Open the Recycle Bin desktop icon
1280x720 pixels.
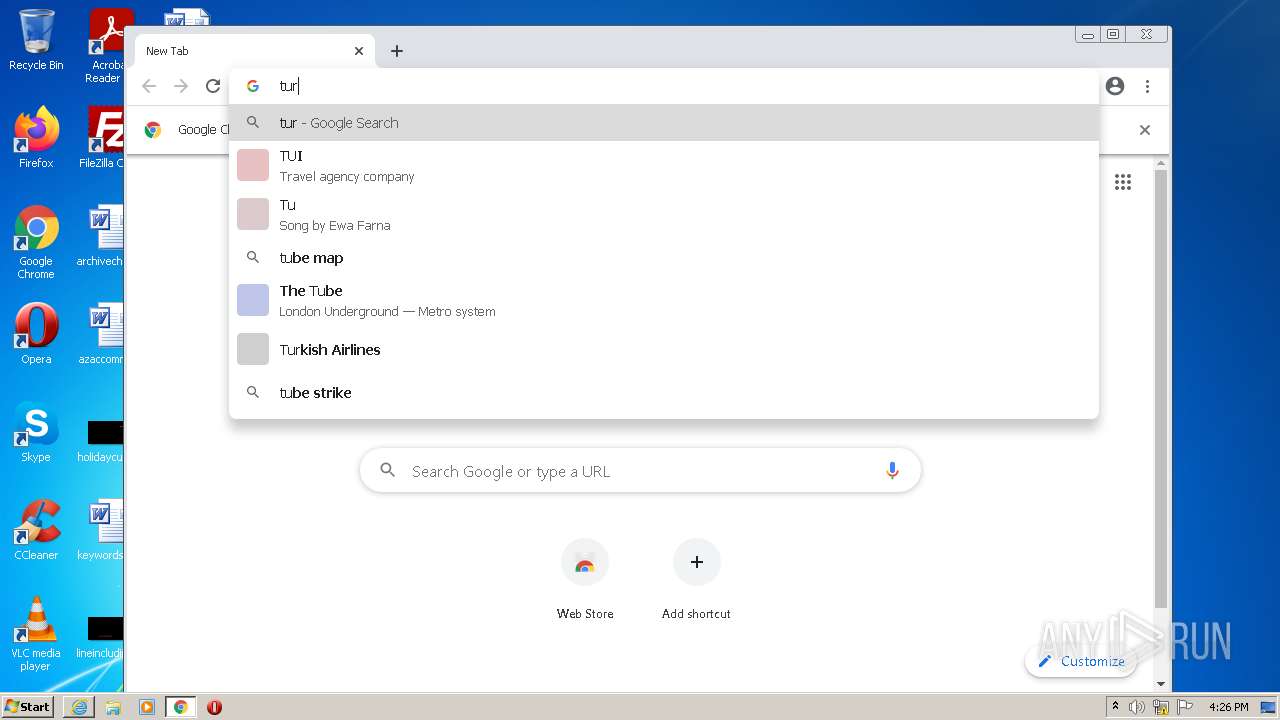coord(36,40)
